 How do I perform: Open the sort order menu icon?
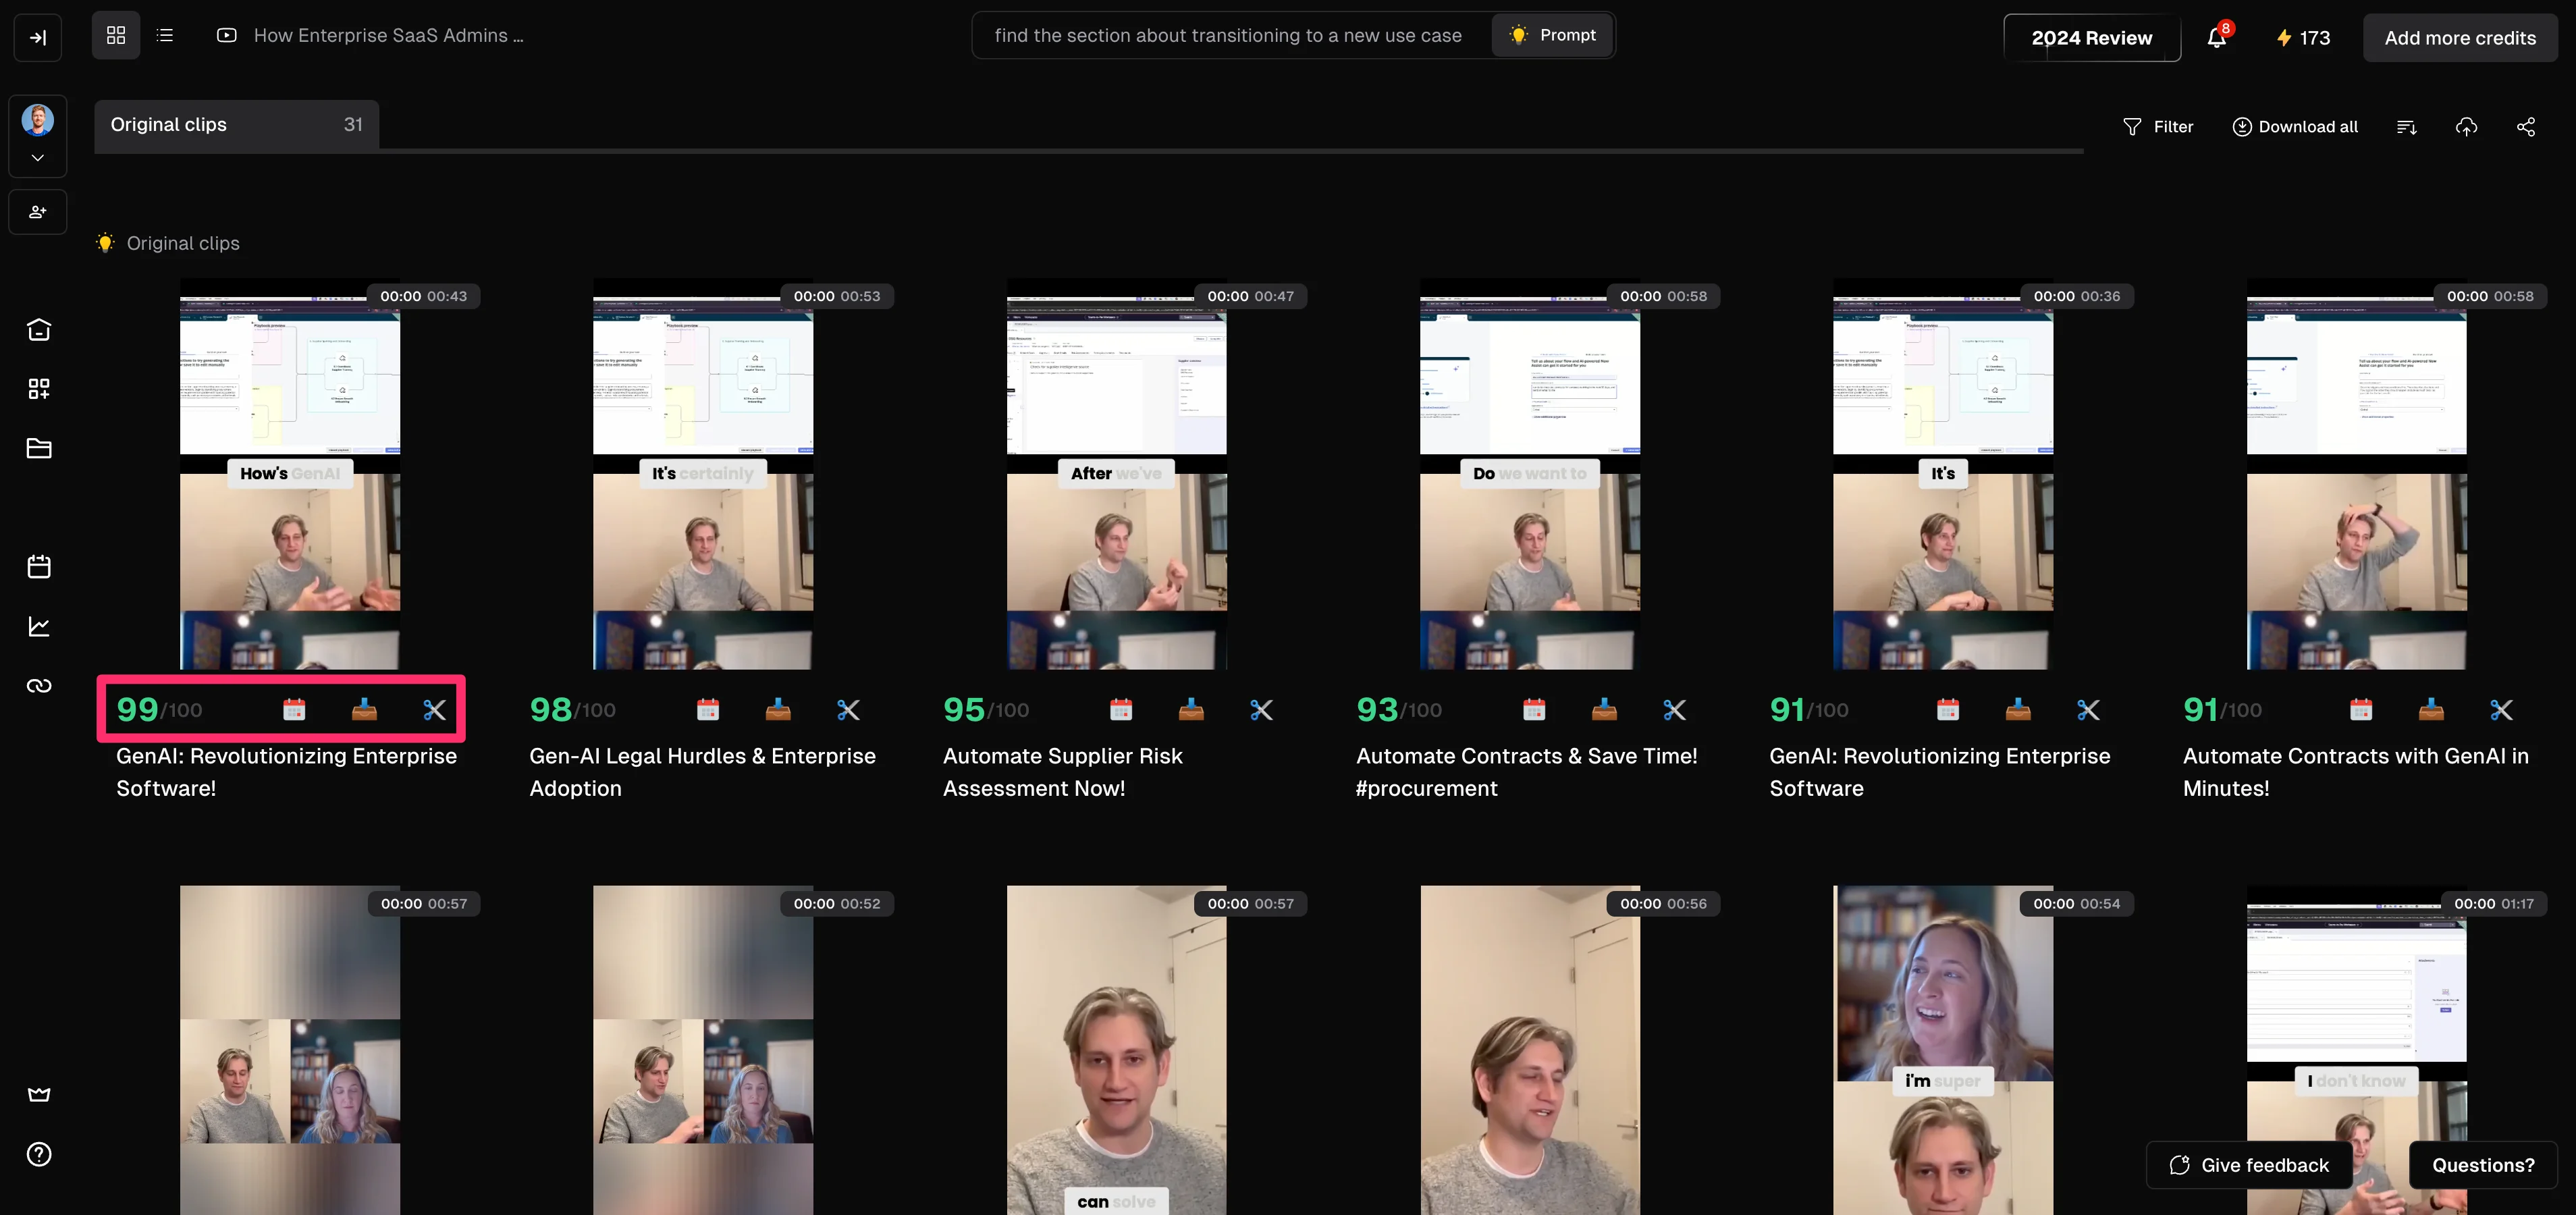[x=2406, y=127]
